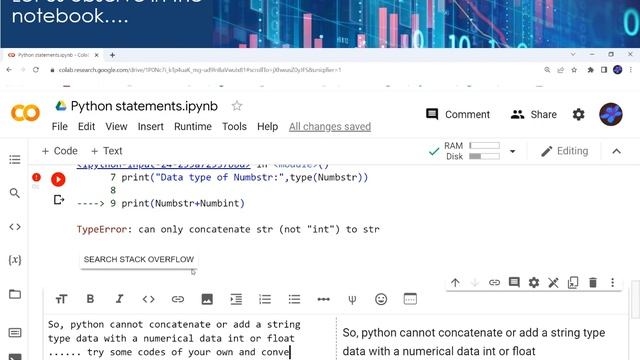Delete the cell with the trash icon
Image resolution: width=640 pixels, height=360 pixels.
(x=593, y=282)
